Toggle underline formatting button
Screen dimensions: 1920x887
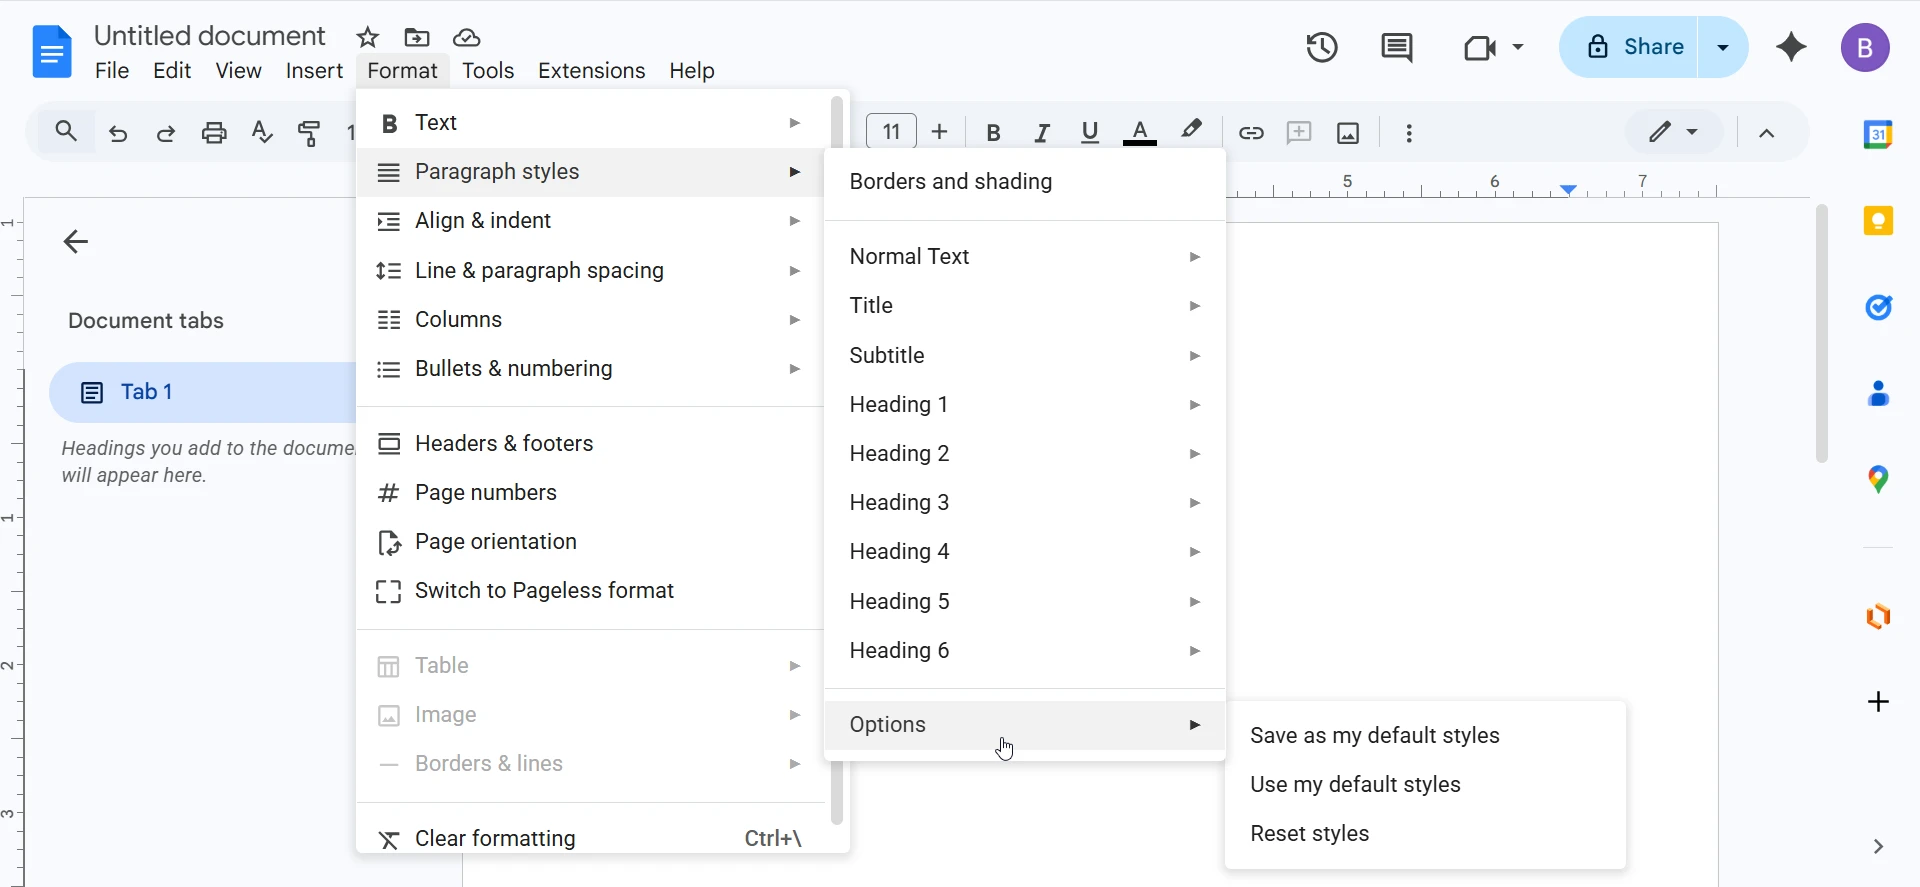click(1090, 133)
